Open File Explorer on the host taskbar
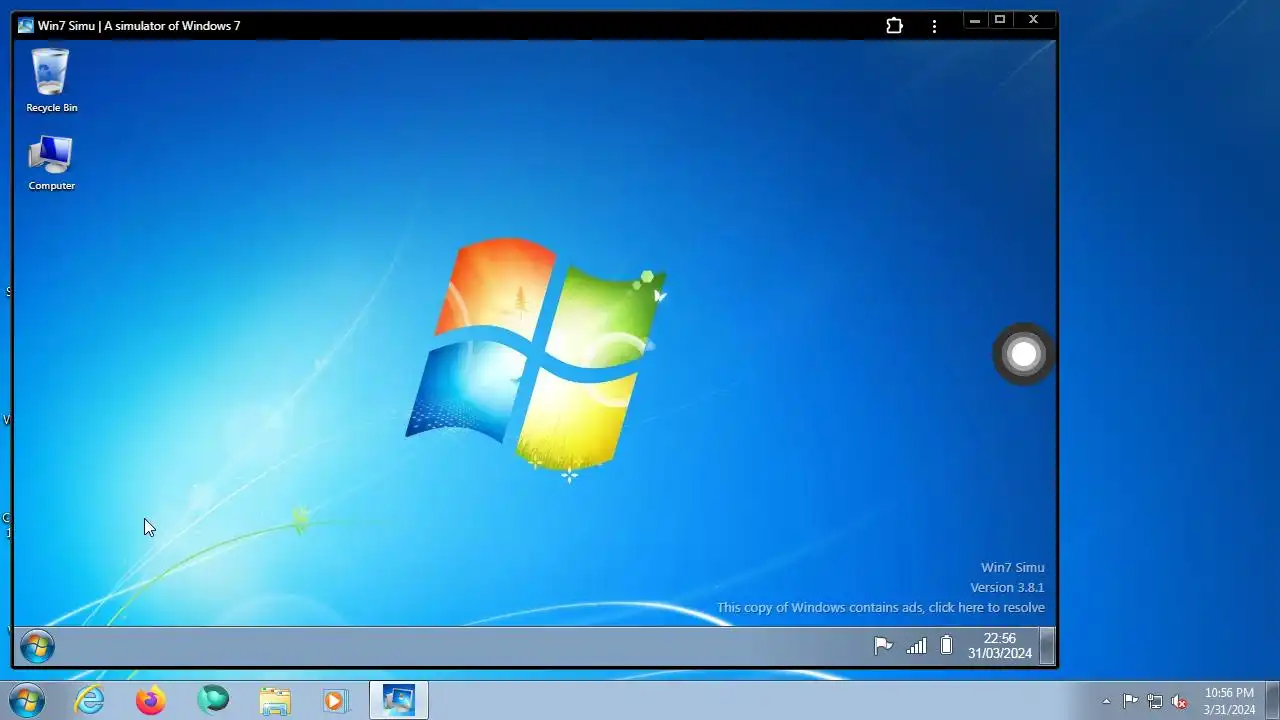 [x=275, y=700]
